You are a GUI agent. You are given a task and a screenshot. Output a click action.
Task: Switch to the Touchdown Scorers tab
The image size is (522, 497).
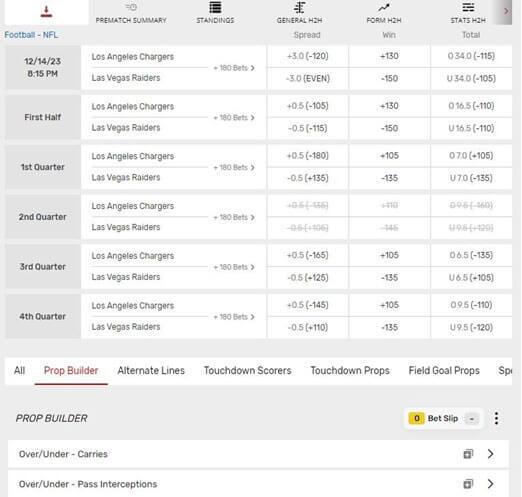pos(248,371)
